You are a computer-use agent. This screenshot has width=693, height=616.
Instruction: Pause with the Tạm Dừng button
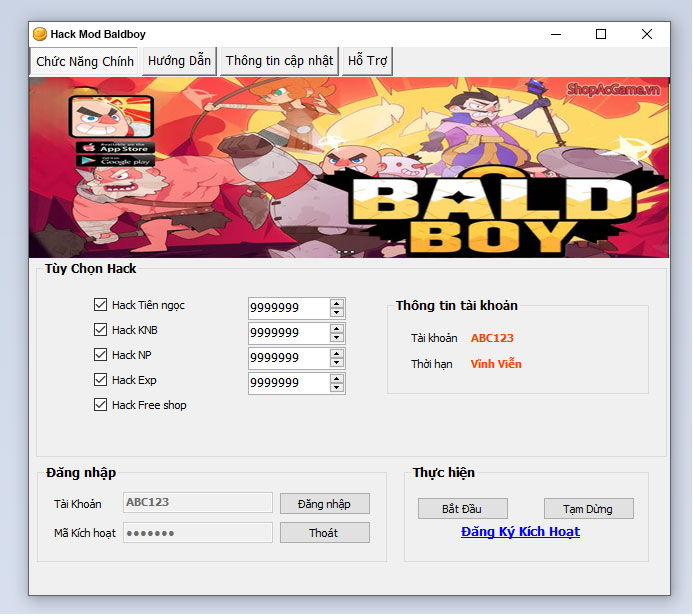589,509
